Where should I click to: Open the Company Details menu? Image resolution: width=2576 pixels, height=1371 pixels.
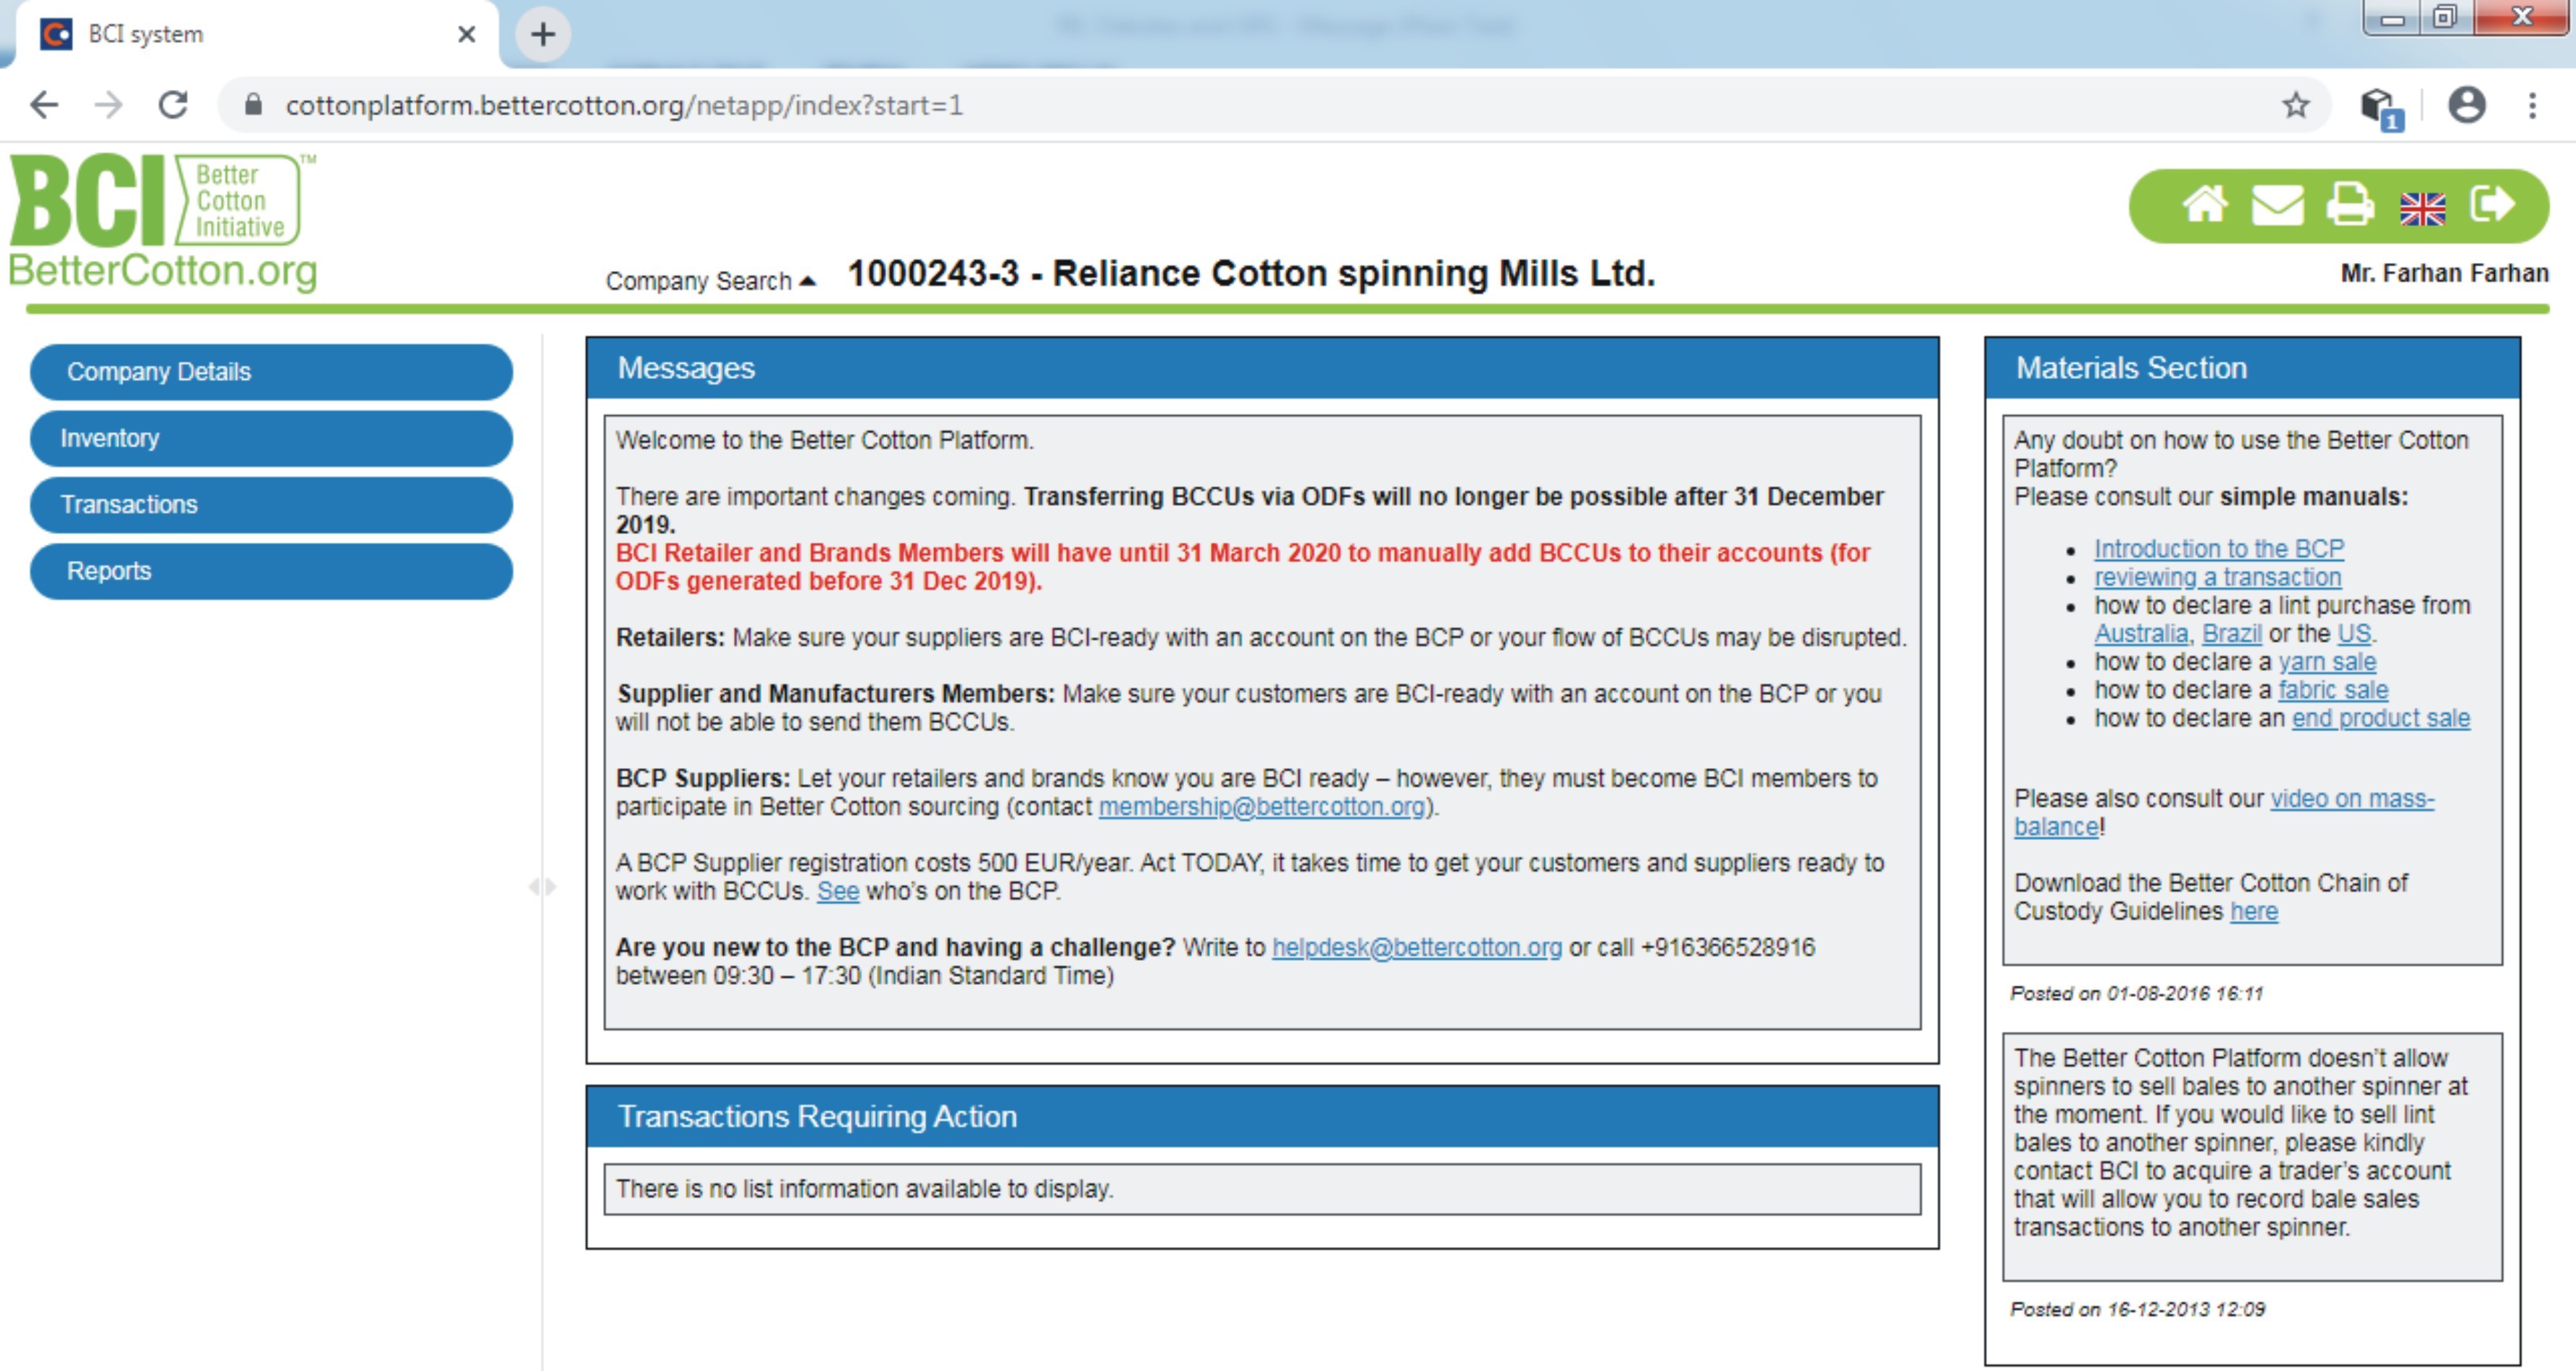(271, 372)
